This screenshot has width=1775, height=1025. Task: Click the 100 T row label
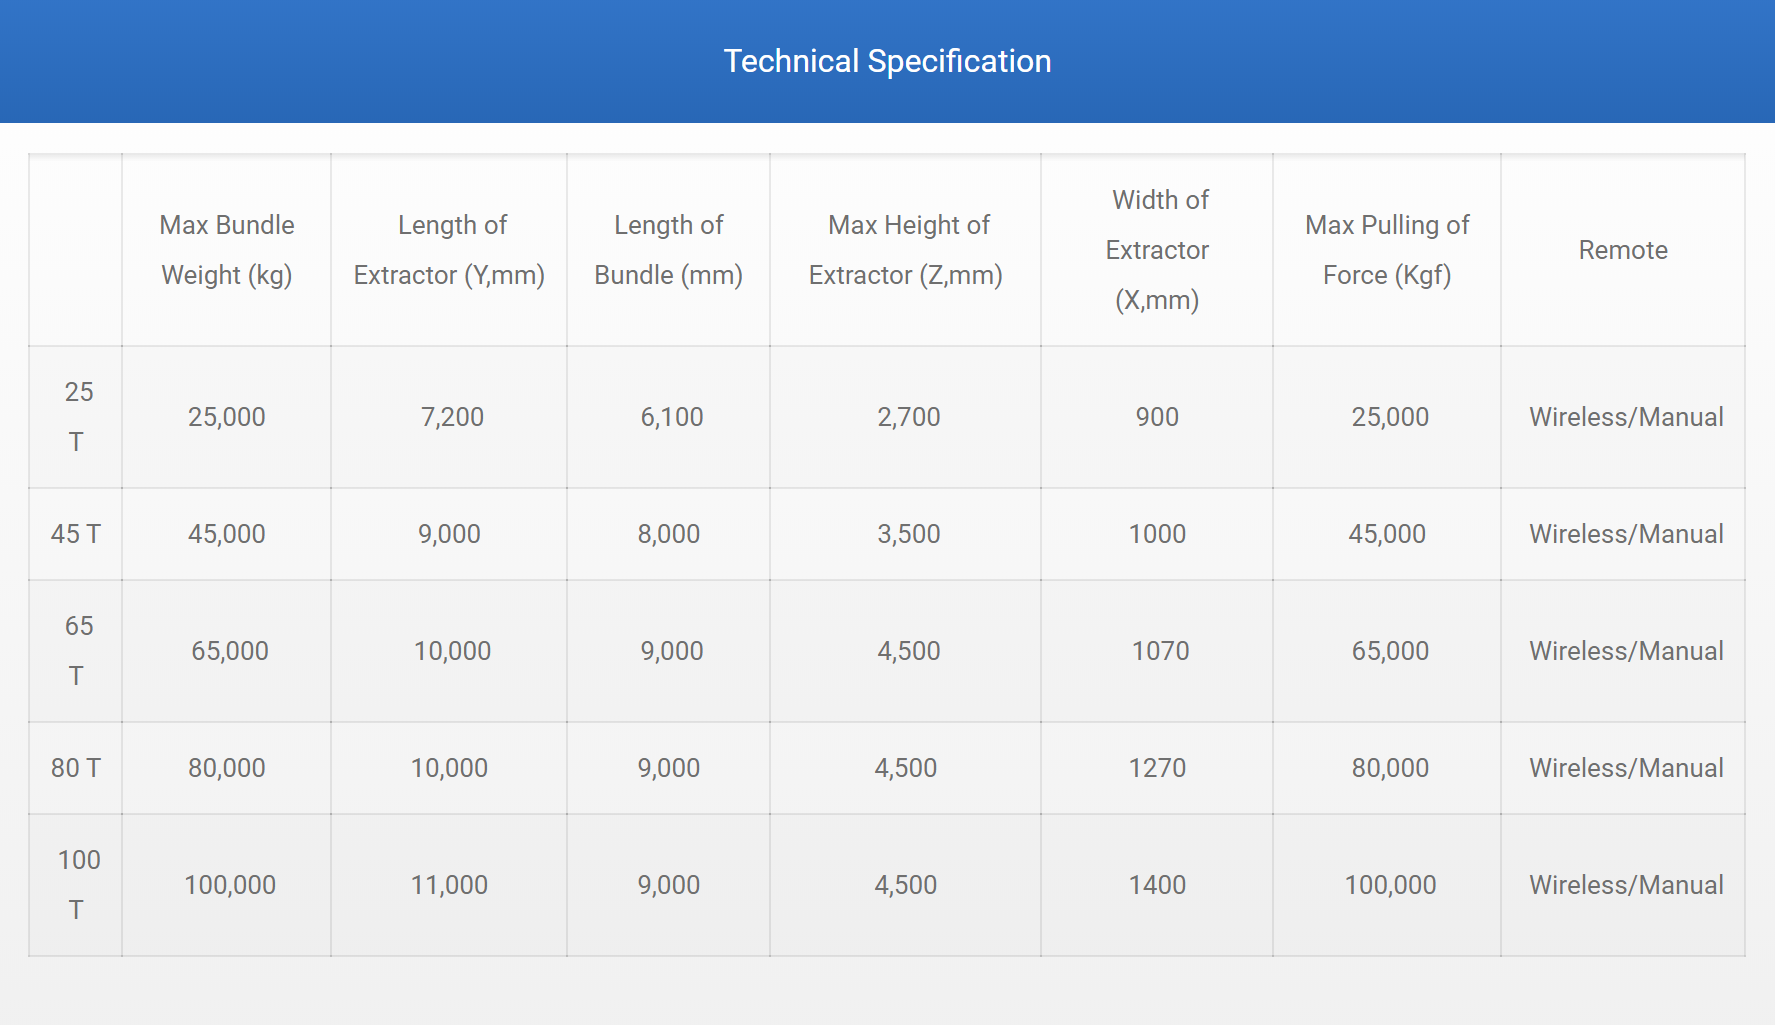click(x=76, y=885)
